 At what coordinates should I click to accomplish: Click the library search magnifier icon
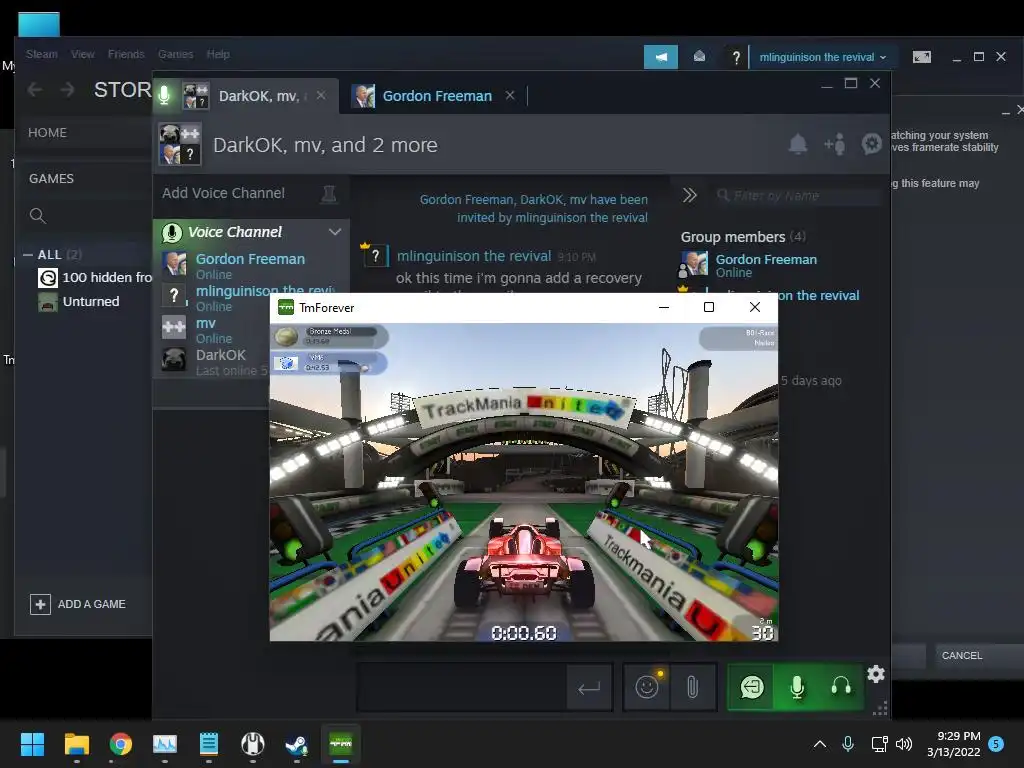pyautogui.click(x=38, y=216)
